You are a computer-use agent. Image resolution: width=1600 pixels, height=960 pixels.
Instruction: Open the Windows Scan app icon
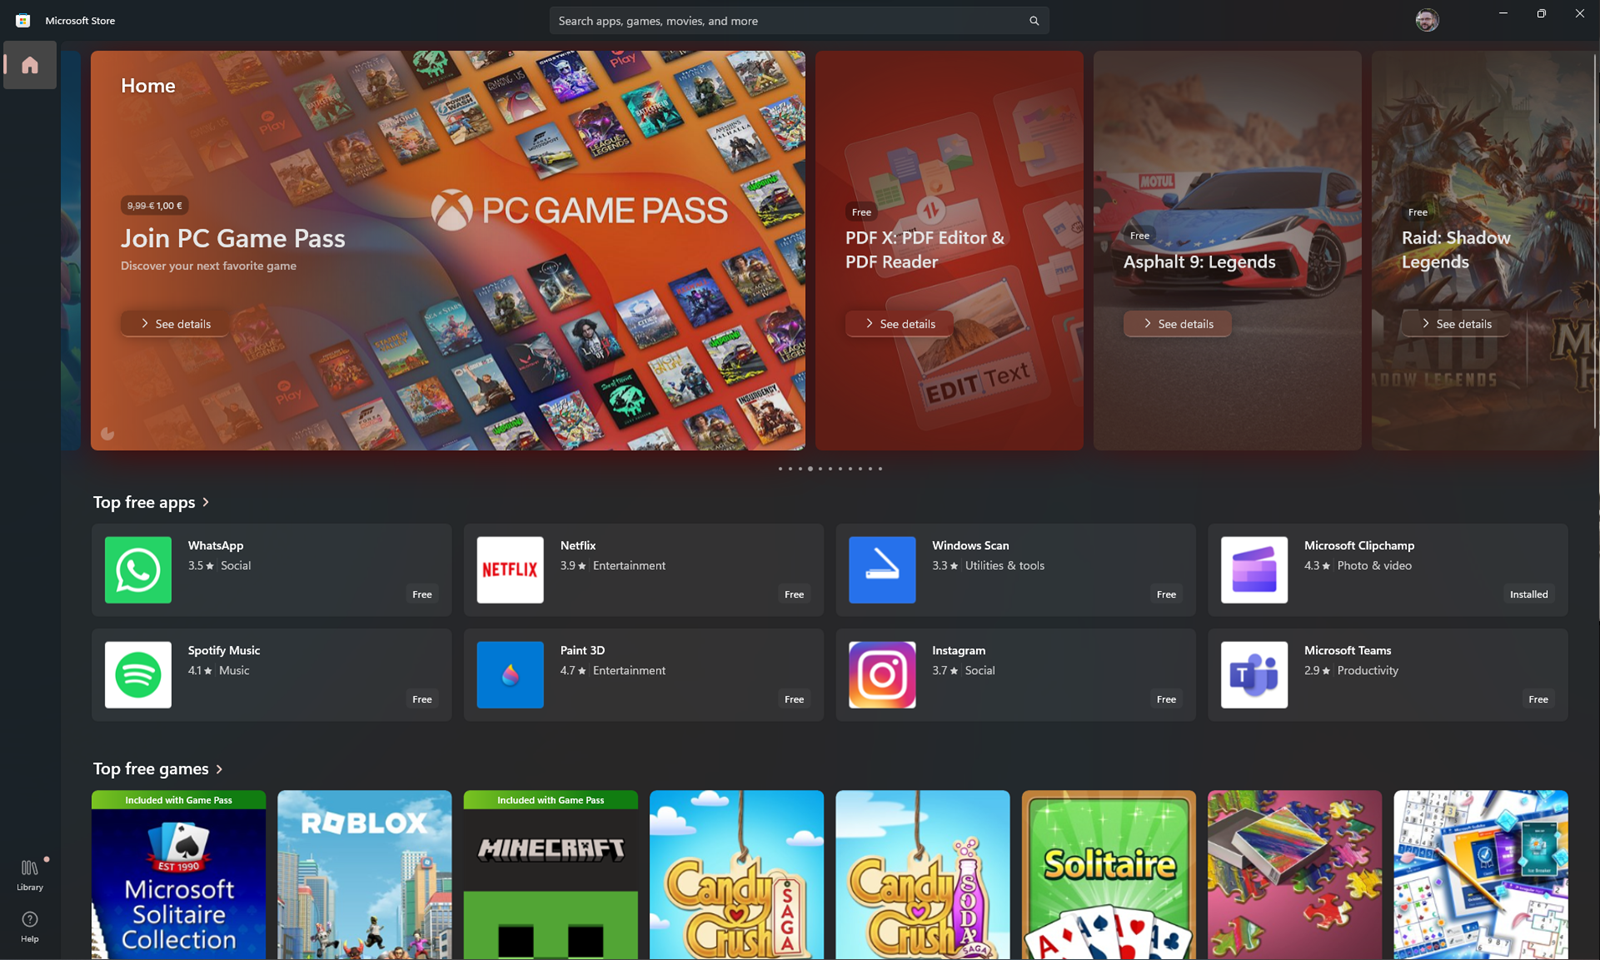coord(882,570)
